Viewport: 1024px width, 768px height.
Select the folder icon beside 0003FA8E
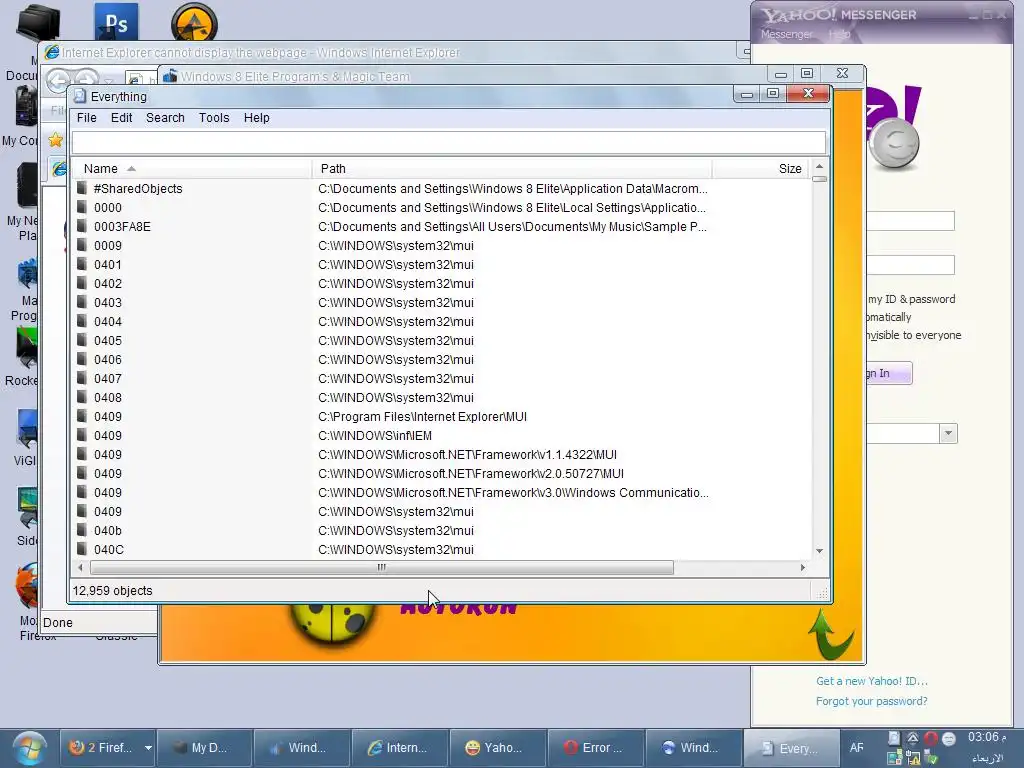[82, 227]
